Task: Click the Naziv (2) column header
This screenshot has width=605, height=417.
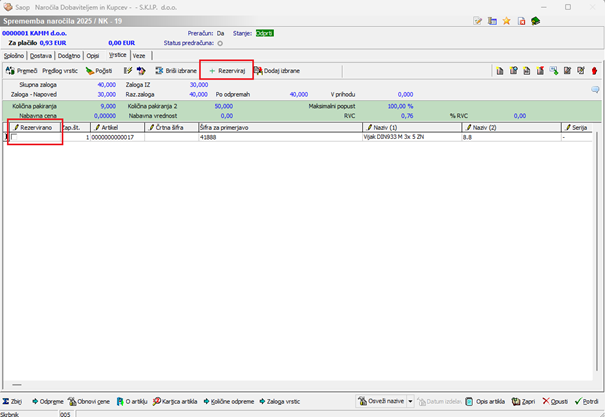Action: (x=512, y=127)
